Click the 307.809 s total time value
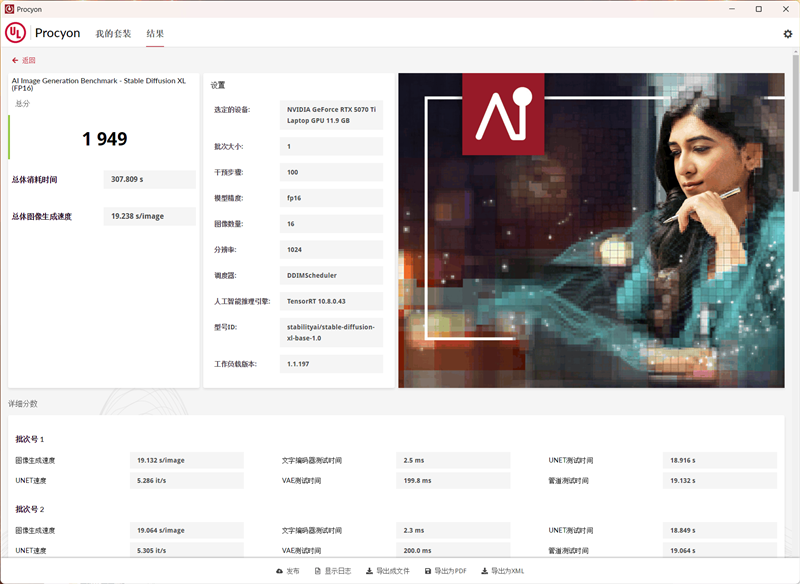Screen dimensions: 800x584 (149, 180)
